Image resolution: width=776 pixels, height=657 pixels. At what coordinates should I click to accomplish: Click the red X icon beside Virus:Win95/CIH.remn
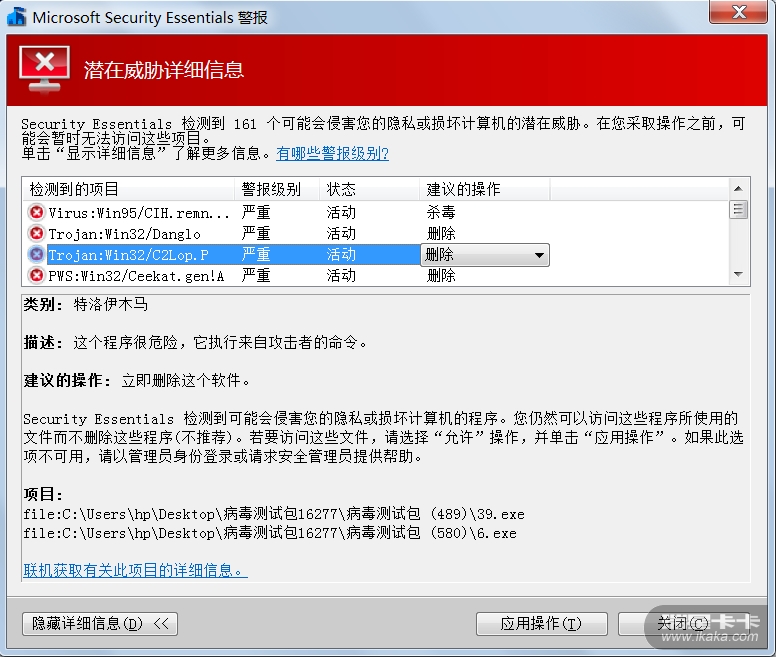(x=36, y=212)
